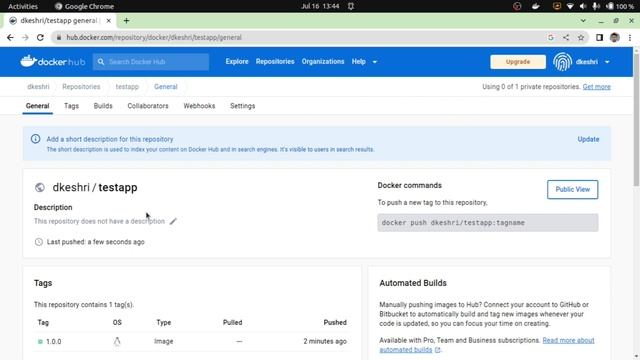
Task: Open the Help dropdown menu
Action: [364, 62]
